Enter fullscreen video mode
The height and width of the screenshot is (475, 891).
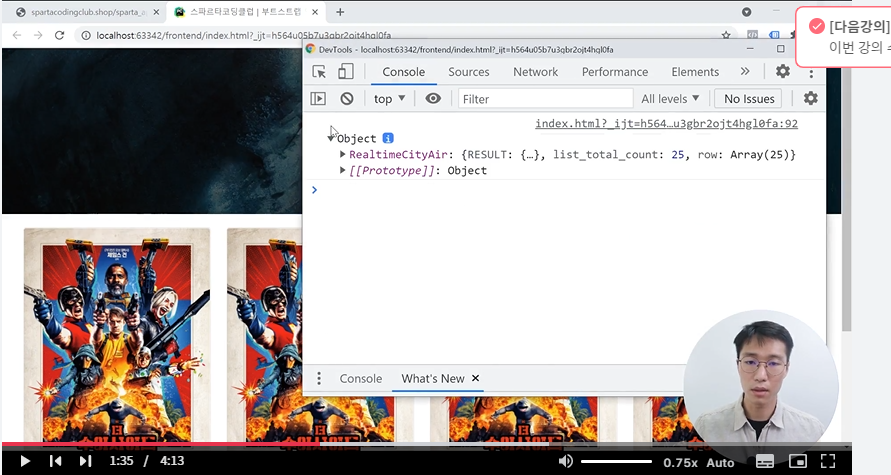pos(828,461)
